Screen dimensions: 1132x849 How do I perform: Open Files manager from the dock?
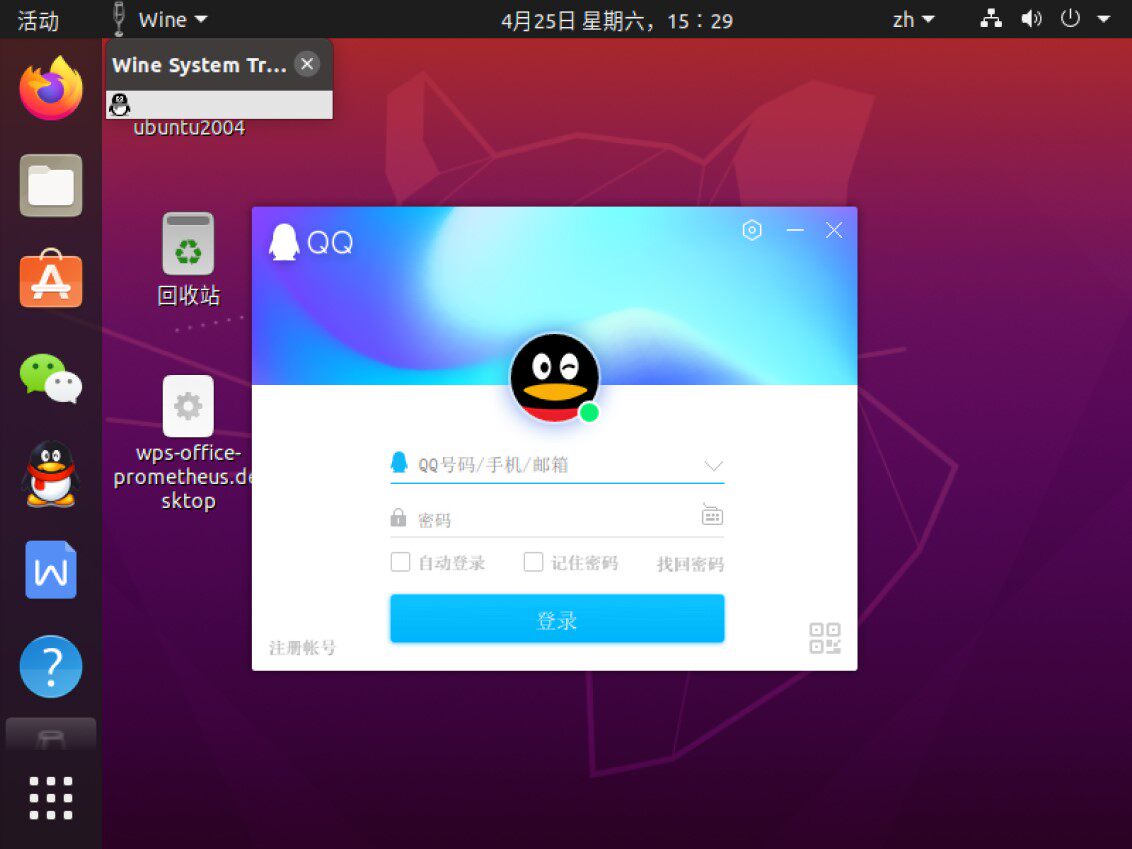pyautogui.click(x=51, y=186)
